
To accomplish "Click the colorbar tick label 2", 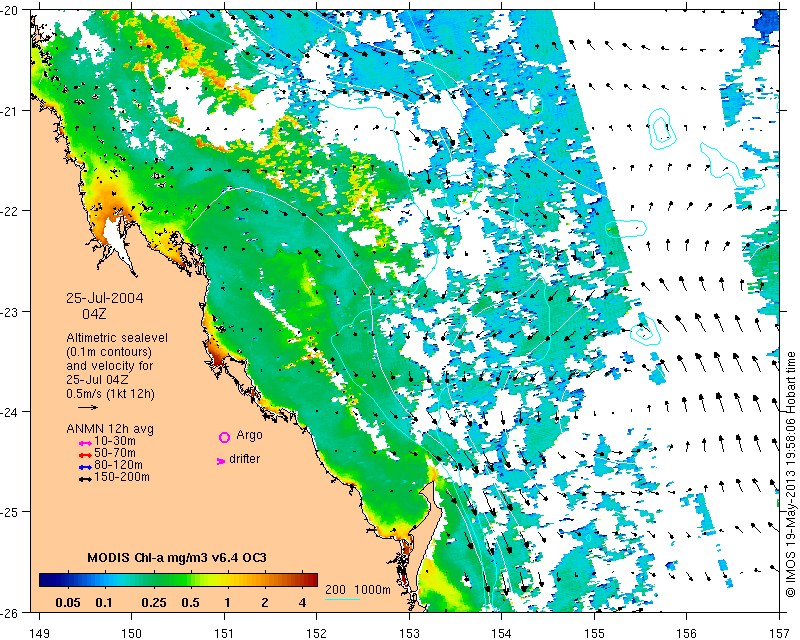I will [265, 603].
